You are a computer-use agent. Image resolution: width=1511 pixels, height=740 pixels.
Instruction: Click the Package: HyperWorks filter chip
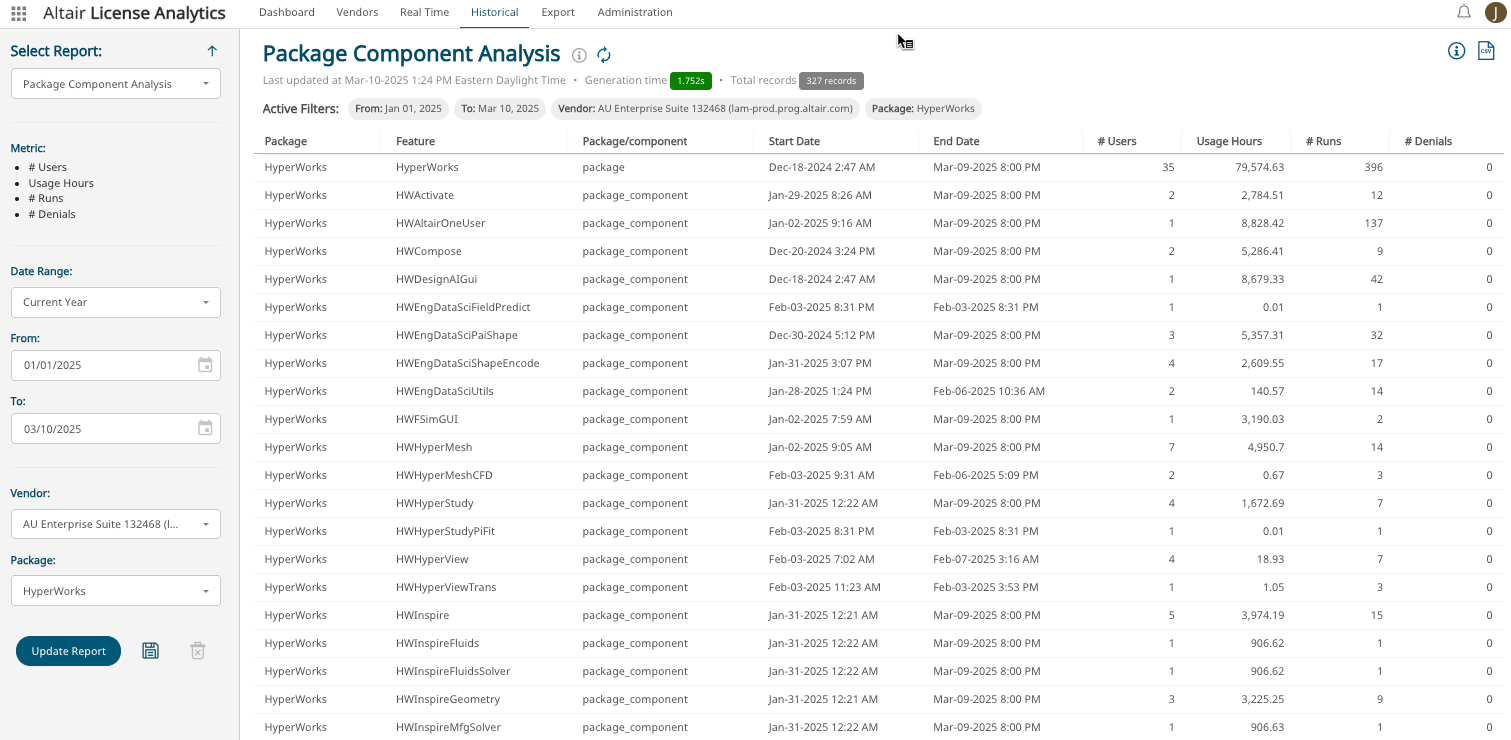click(924, 108)
